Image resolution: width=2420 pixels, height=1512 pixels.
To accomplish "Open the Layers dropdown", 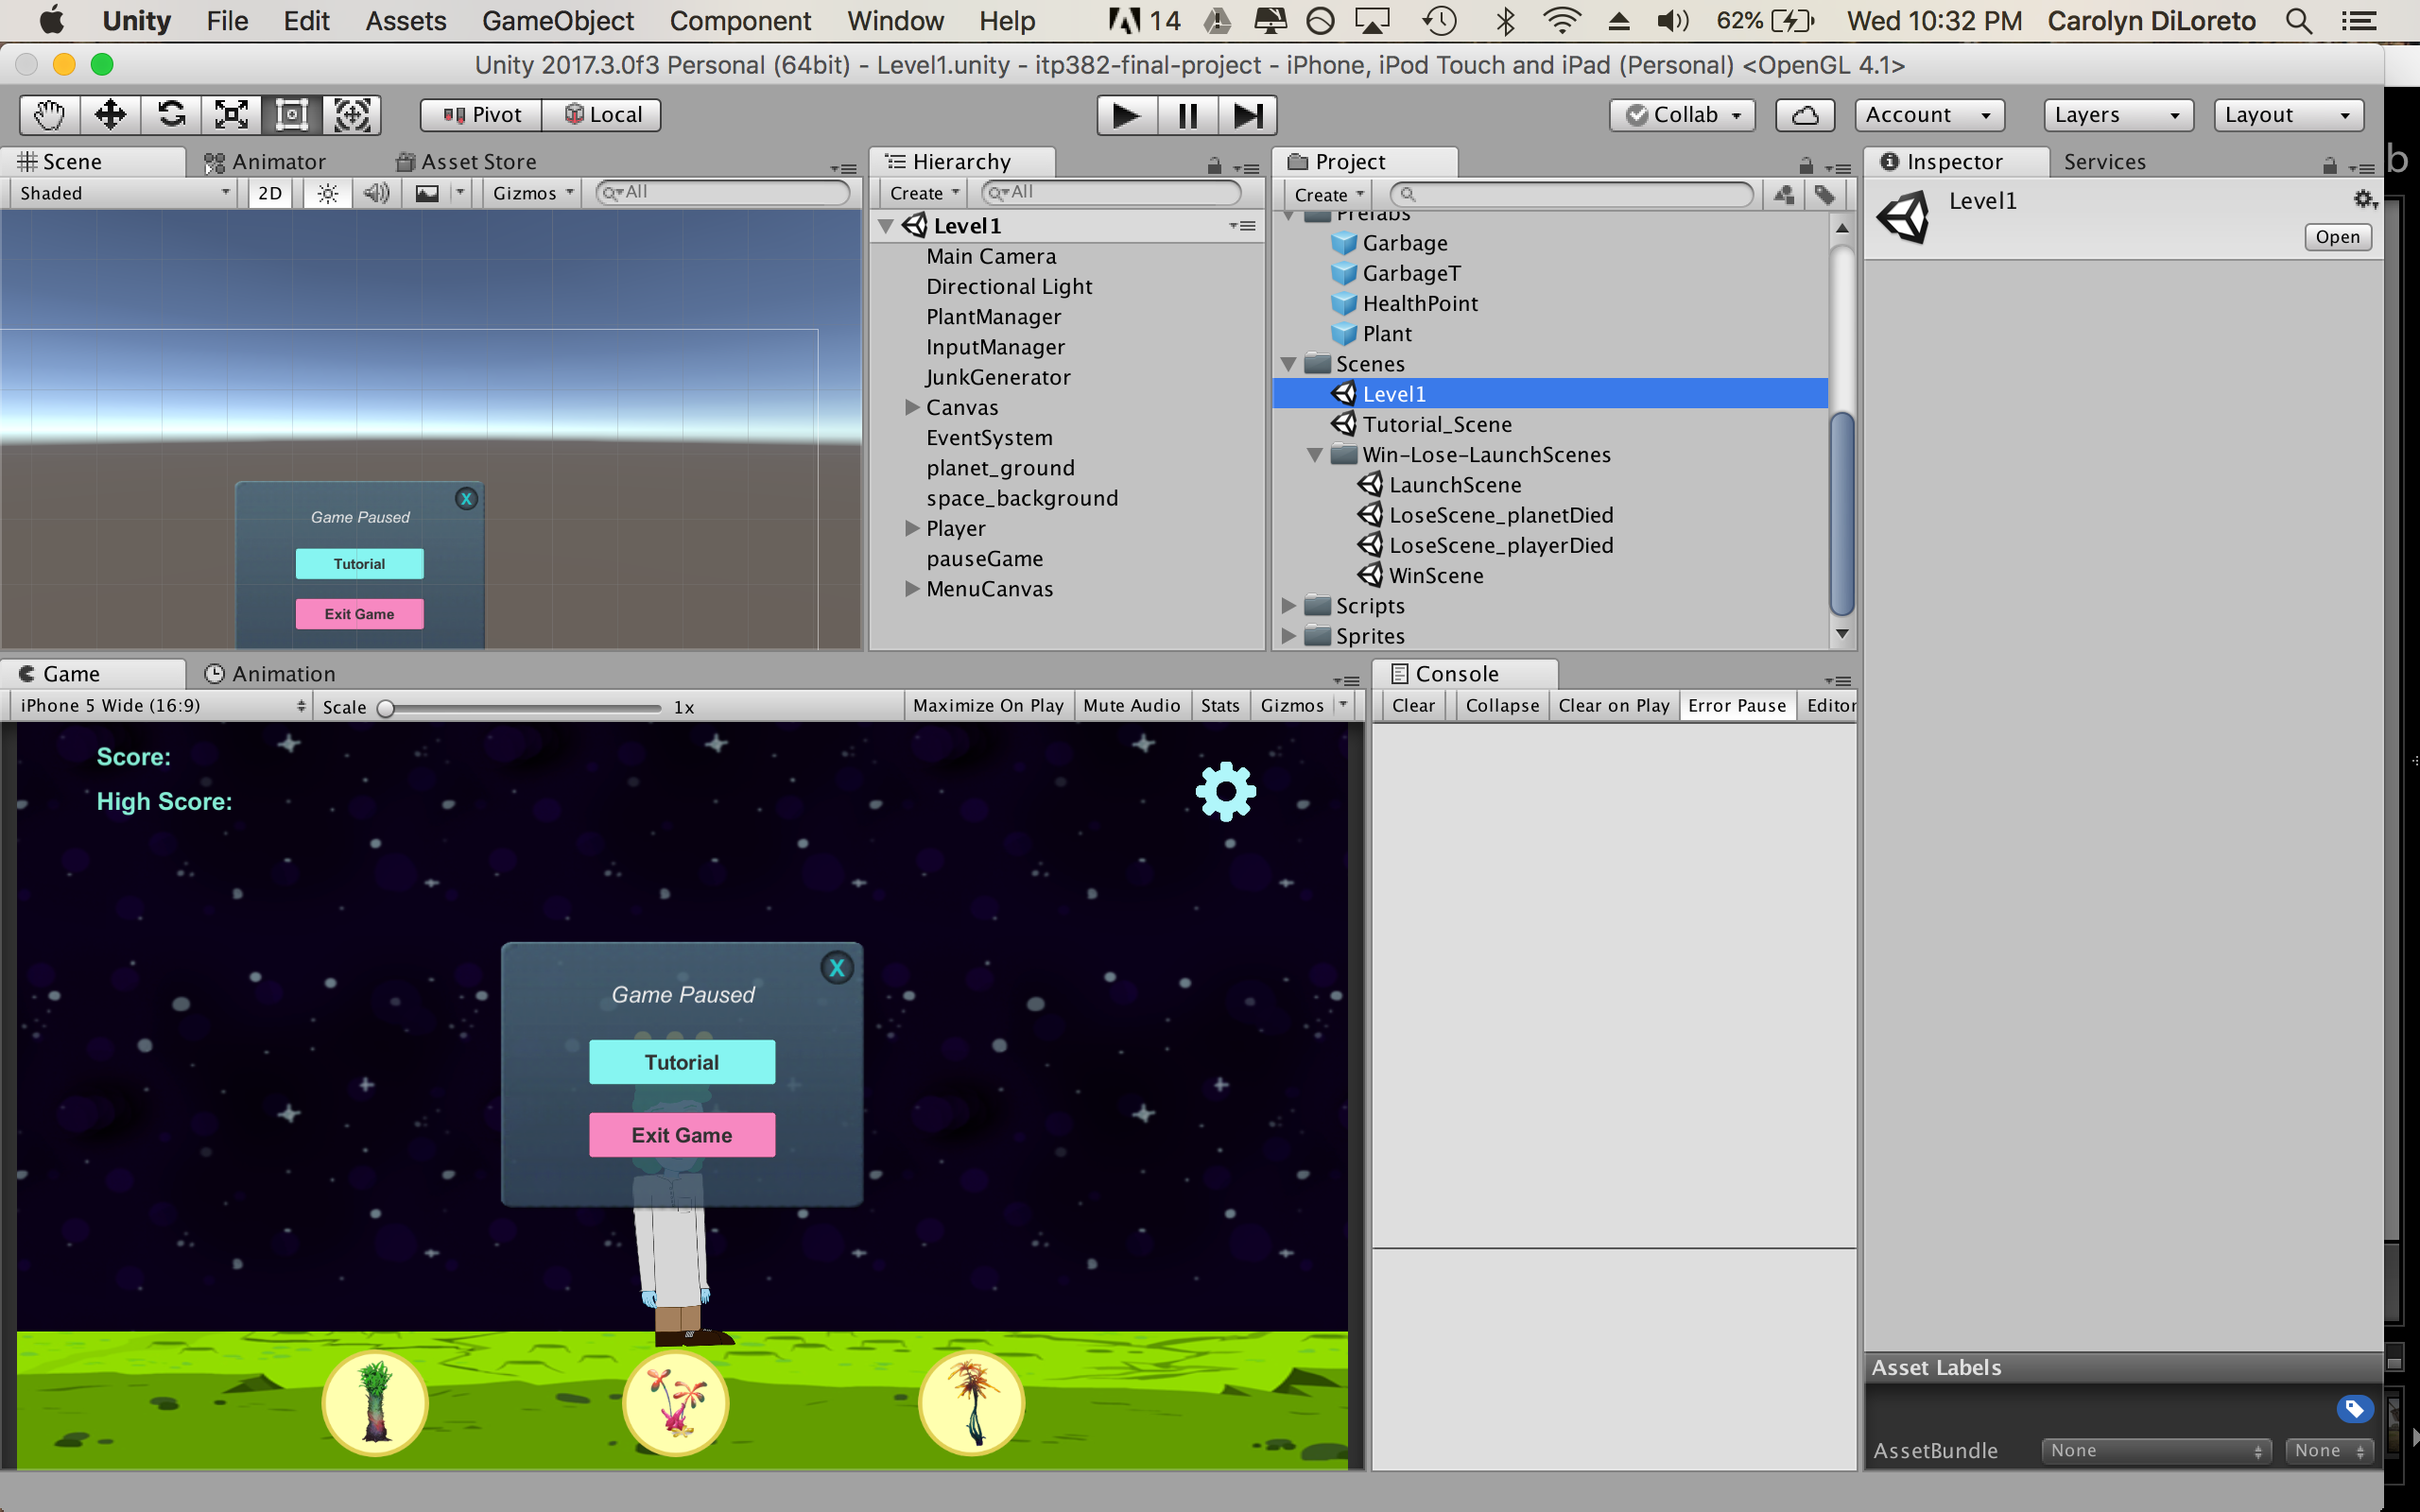I will click(2117, 115).
